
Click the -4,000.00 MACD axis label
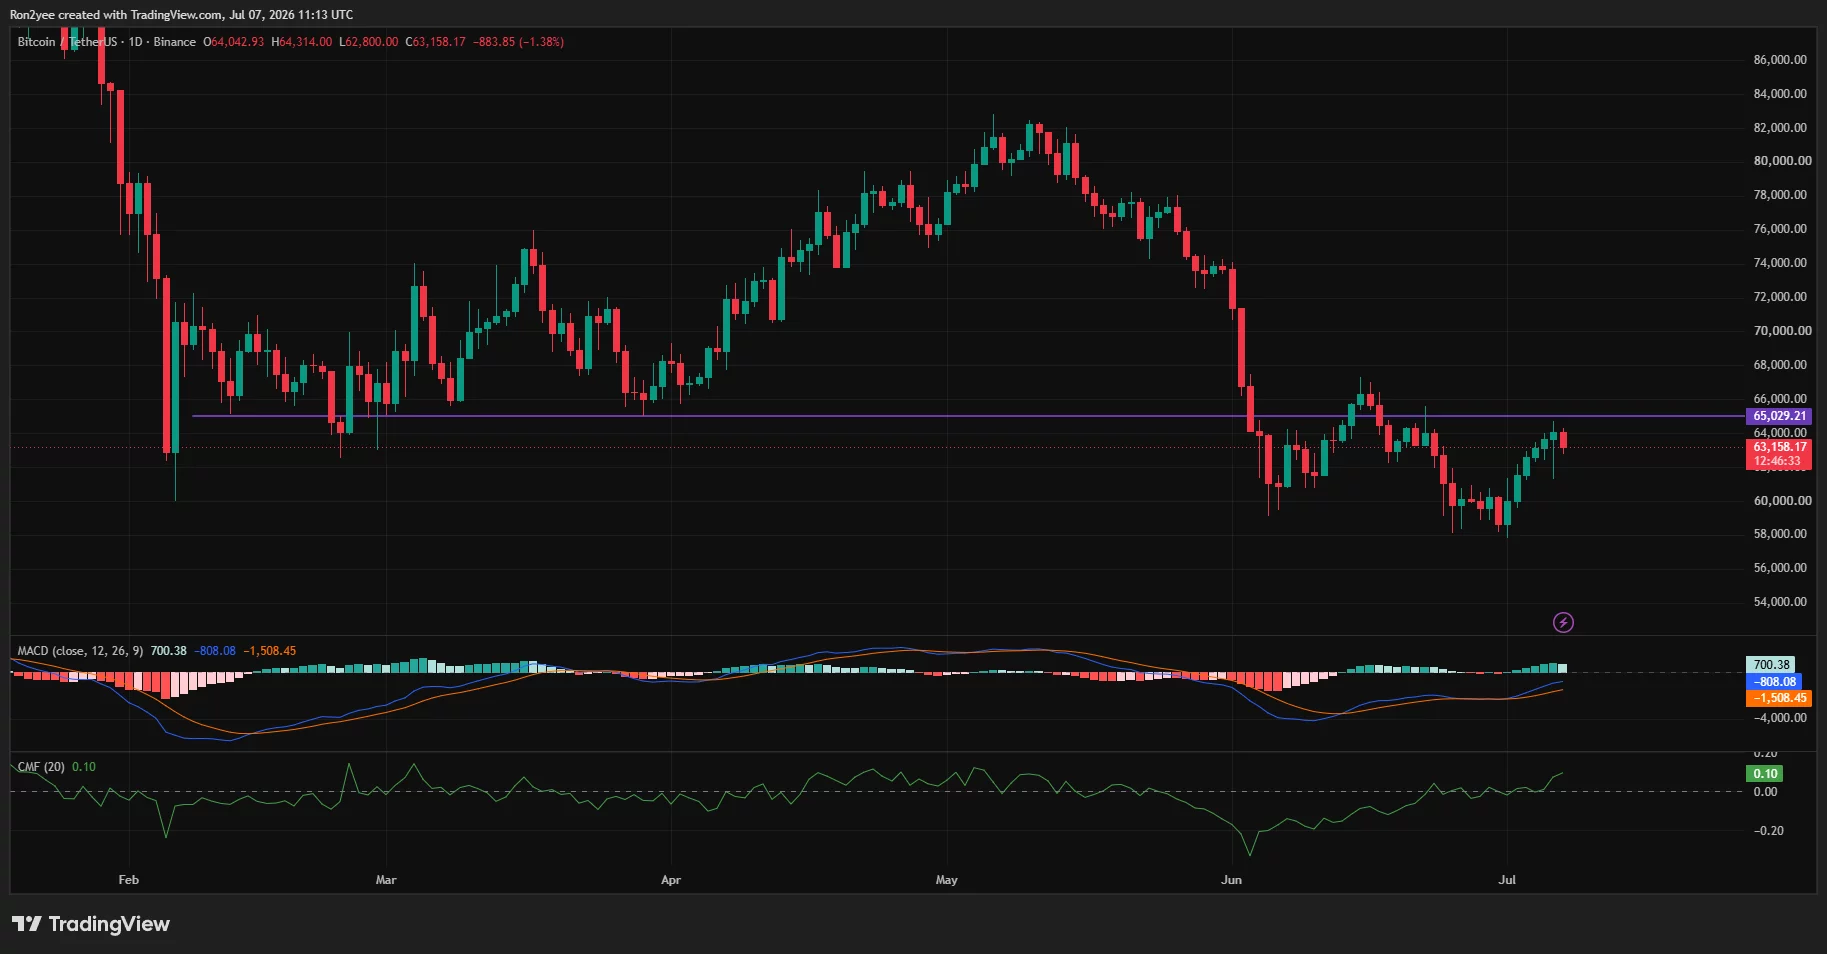1779,718
